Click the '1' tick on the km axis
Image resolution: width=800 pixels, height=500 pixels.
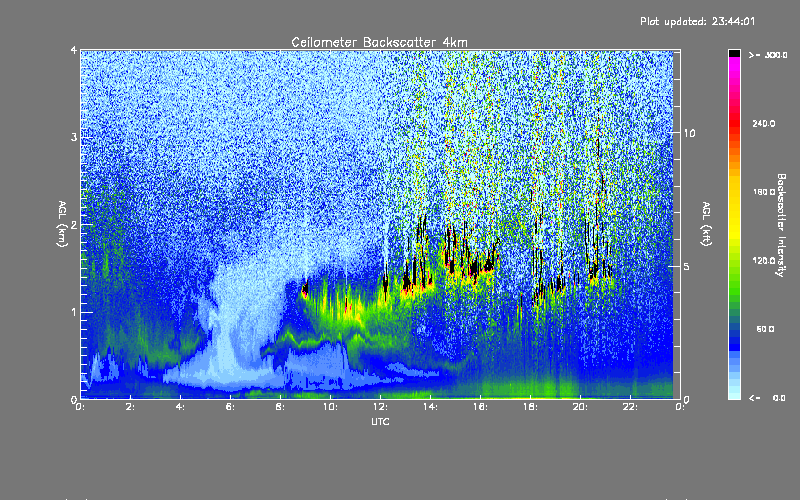pos(74,312)
